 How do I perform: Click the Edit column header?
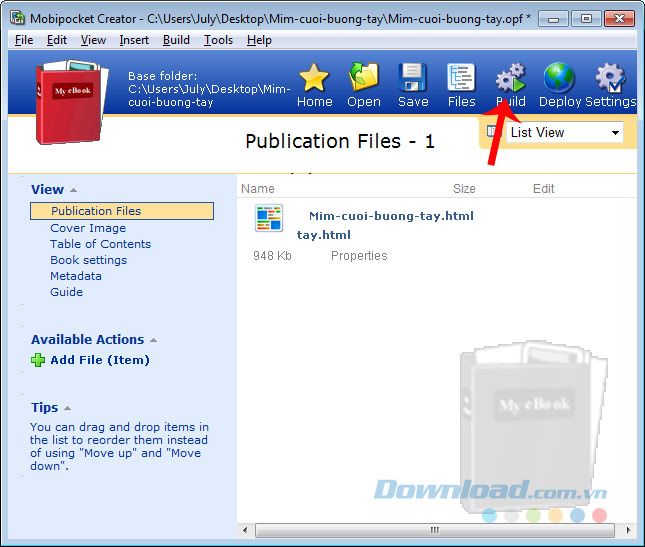[543, 189]
